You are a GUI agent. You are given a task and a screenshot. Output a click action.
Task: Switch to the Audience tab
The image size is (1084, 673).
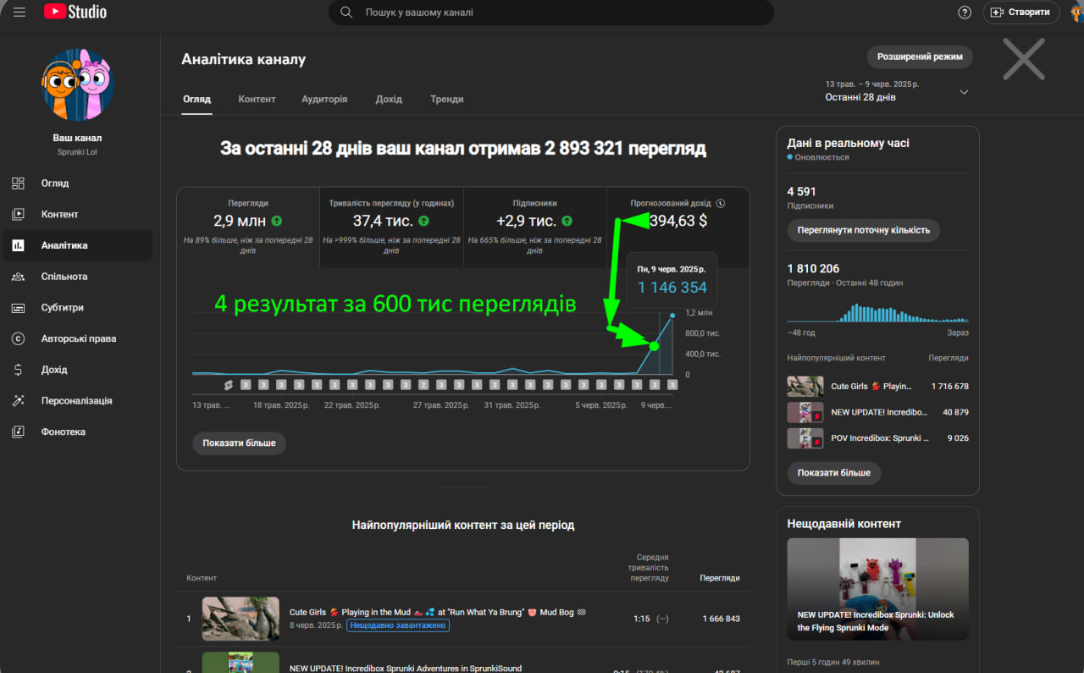click(x=324, y=99)
